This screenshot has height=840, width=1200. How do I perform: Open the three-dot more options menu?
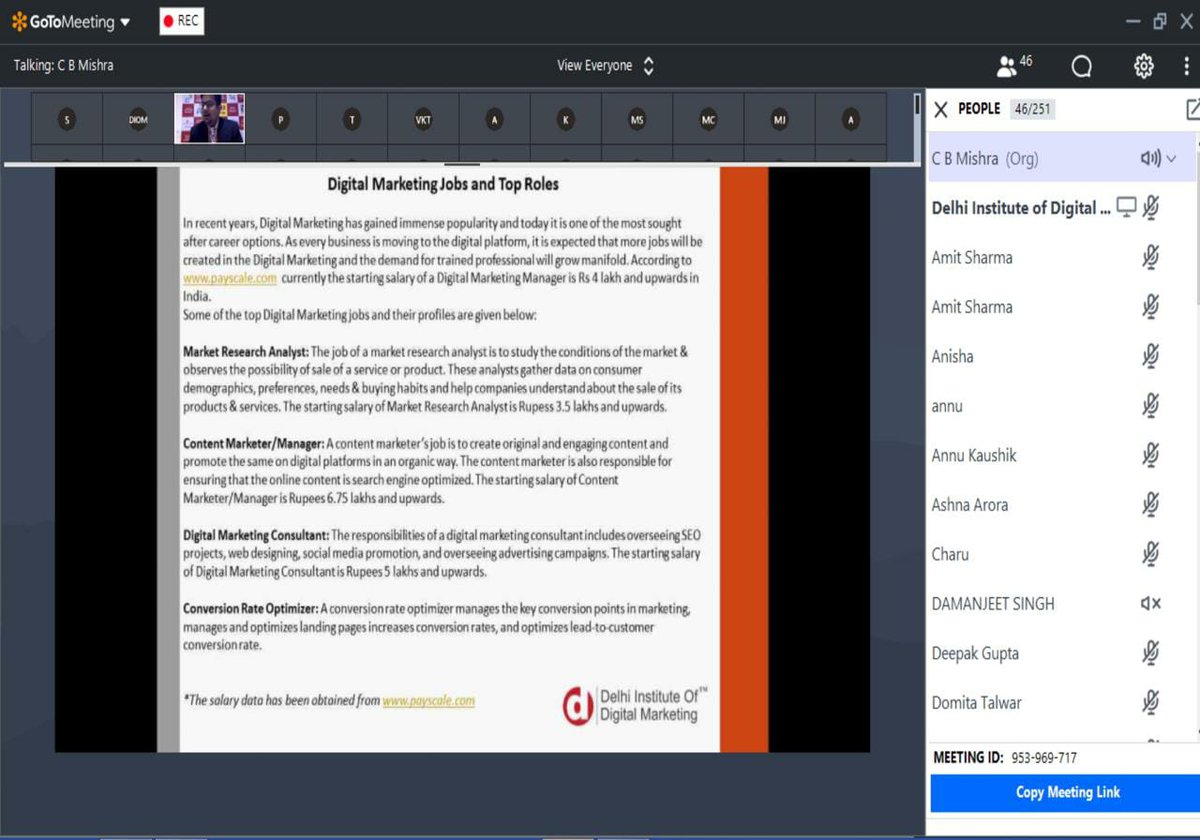point(1188,66)
